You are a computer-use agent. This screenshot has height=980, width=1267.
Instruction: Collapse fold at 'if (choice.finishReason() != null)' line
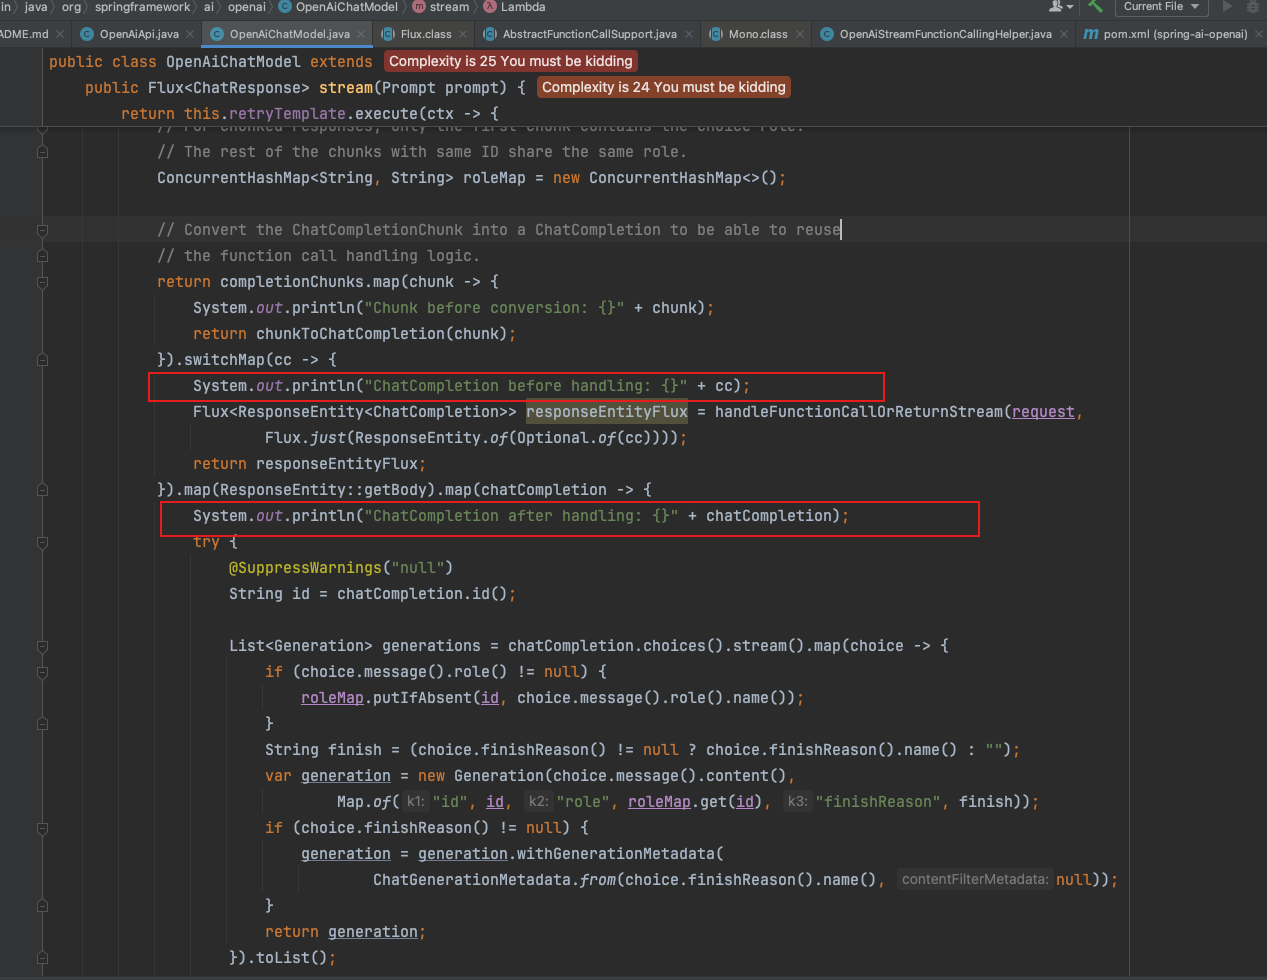42,828
